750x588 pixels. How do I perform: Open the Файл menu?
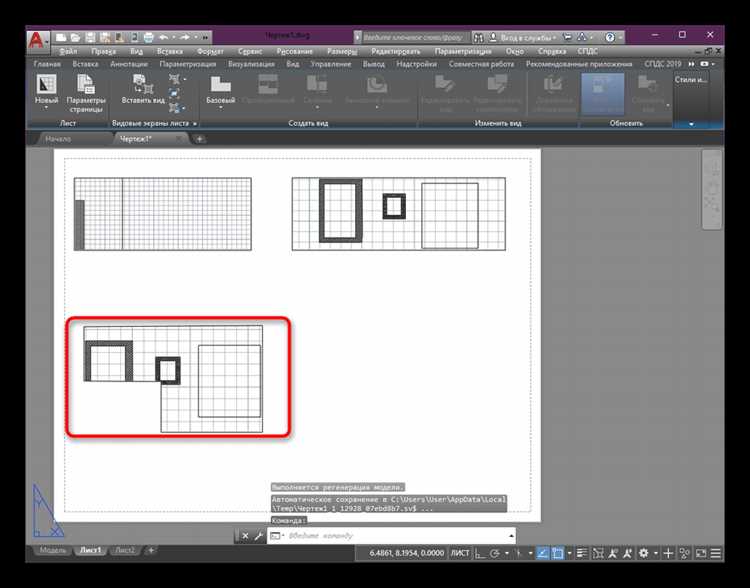click(69, 51)
